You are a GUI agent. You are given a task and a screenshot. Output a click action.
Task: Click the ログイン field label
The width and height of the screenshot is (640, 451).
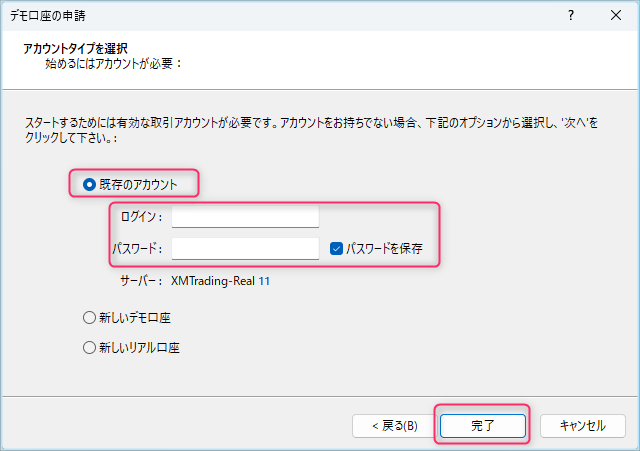[x=141, y=217]
